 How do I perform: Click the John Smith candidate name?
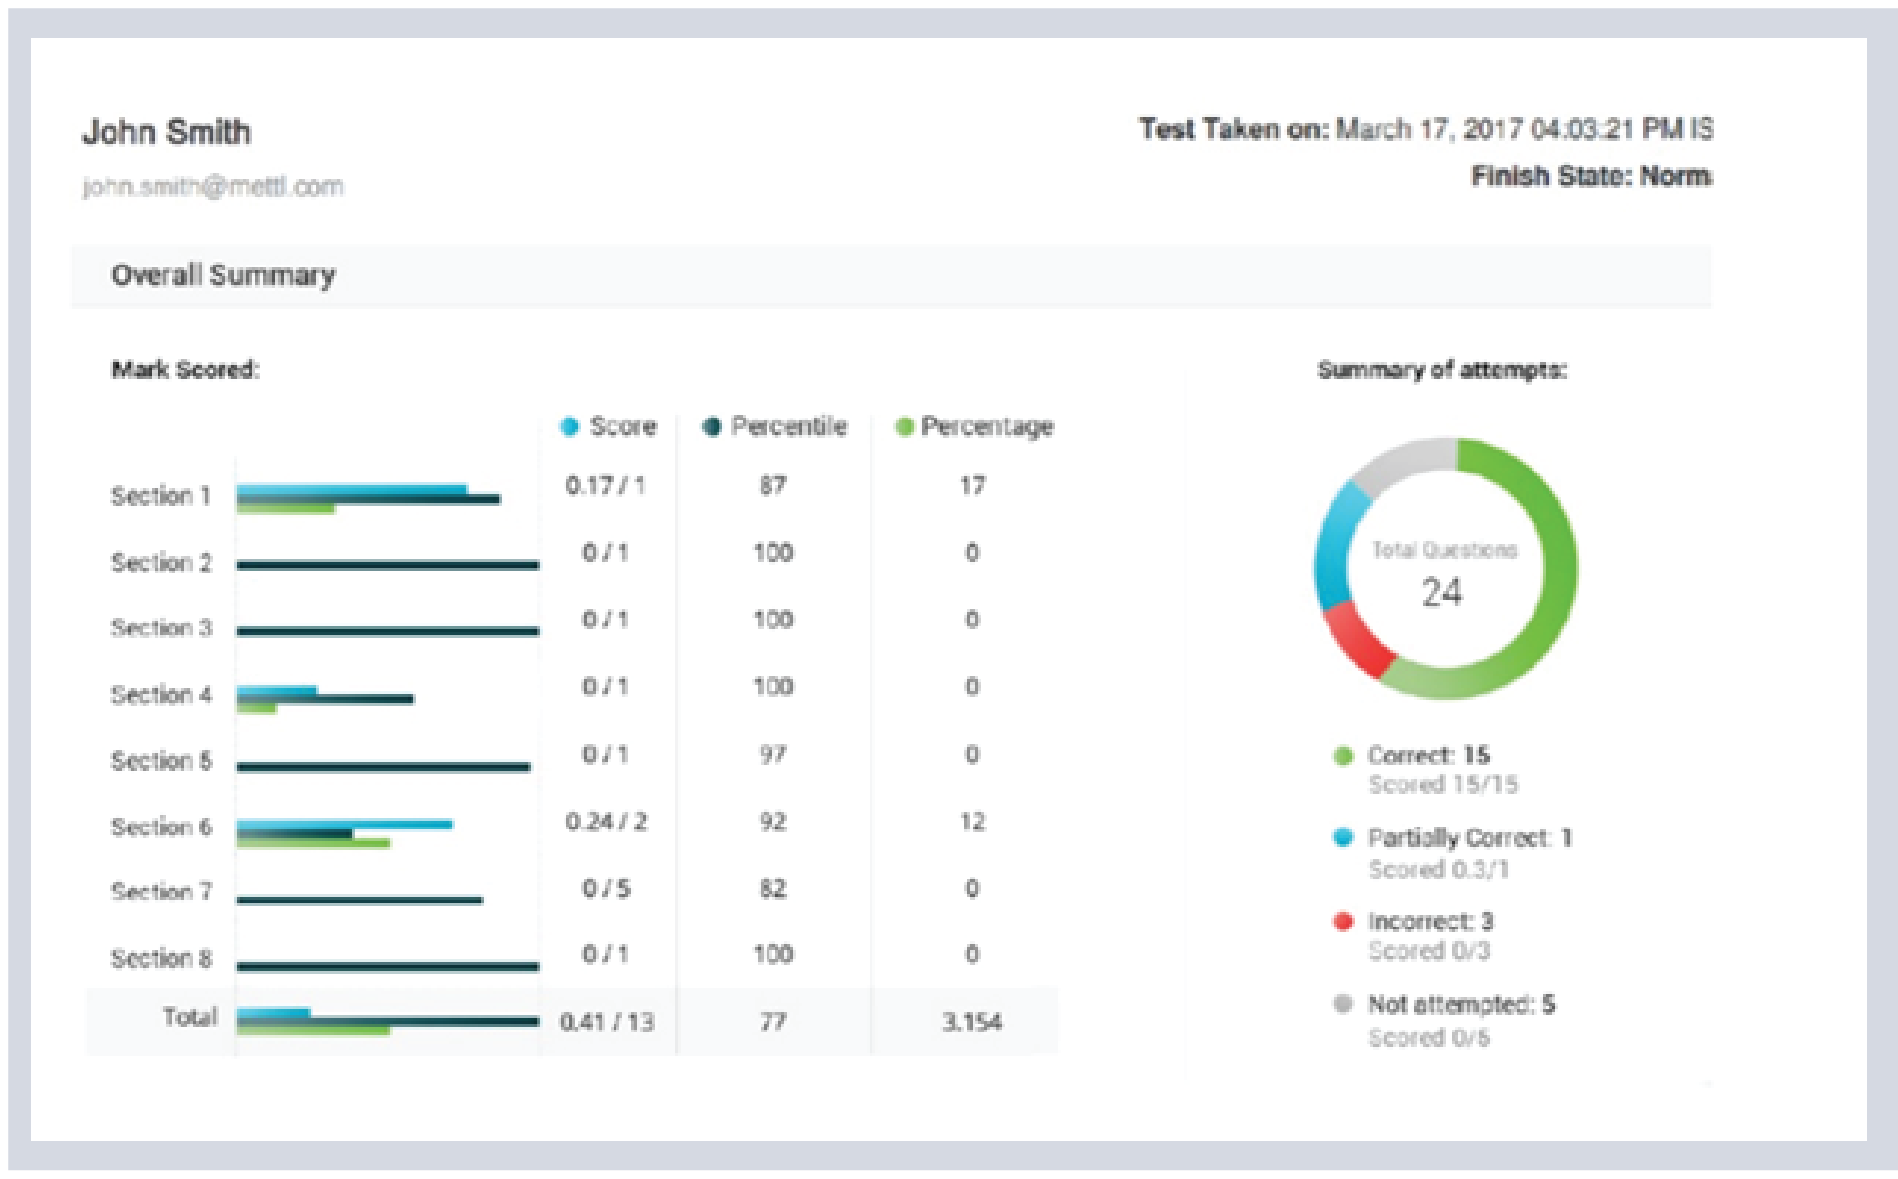[x=166, y=132]
